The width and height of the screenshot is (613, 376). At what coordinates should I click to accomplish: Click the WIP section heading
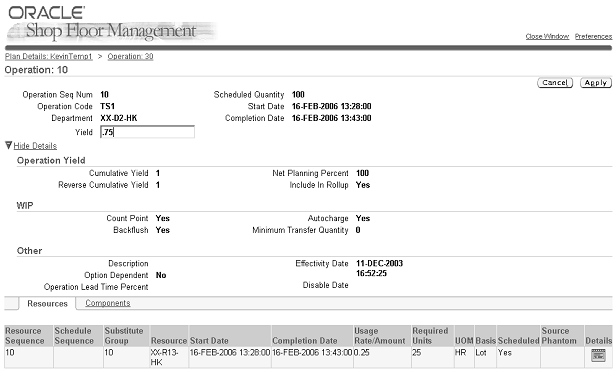coord(25,206)
